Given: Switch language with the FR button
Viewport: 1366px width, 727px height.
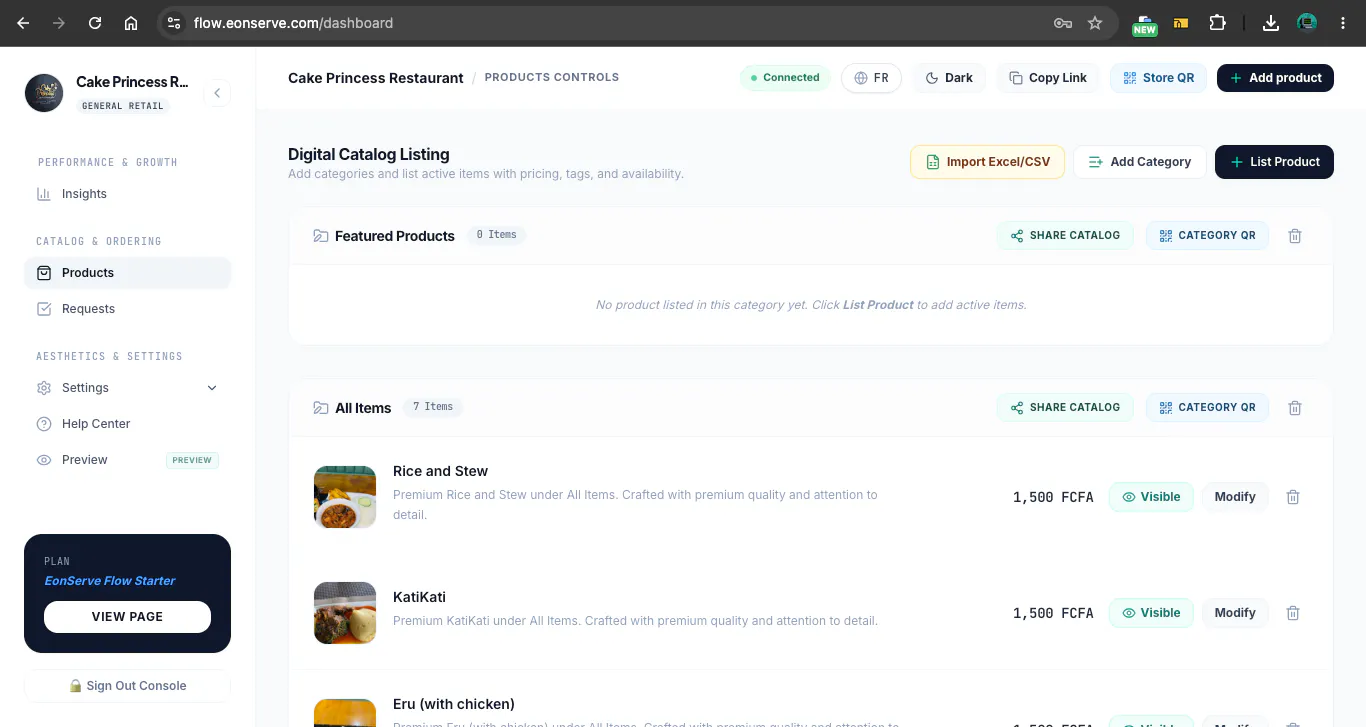Looking at the screenshot, I should (x=871, y=78).
